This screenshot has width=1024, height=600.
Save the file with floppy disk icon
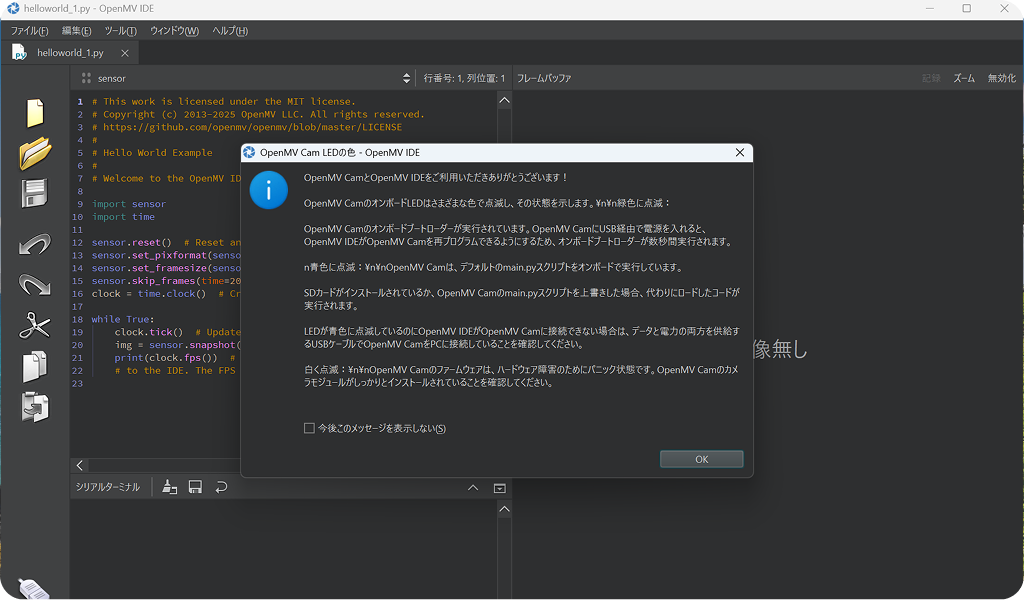pyautogui.click(x=35, y=194)
